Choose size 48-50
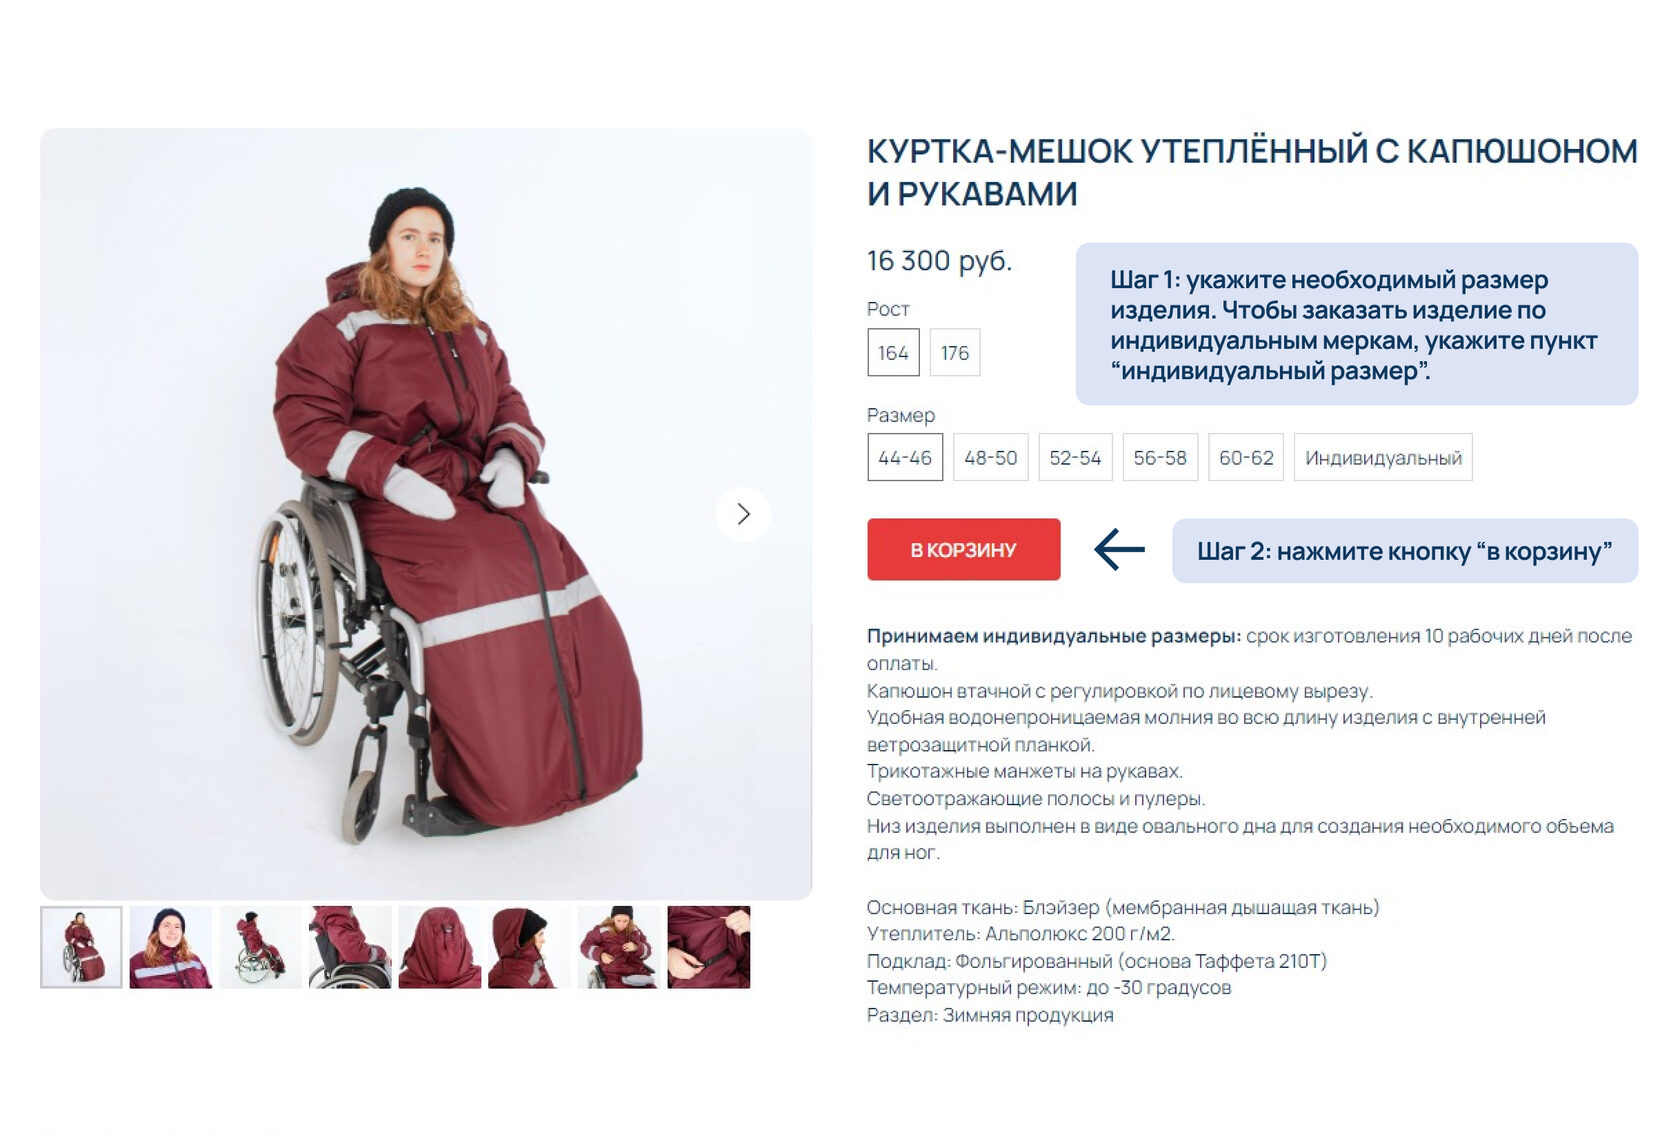The image size is (1680, 1132). pyautogui.click(x=990, y=457)
